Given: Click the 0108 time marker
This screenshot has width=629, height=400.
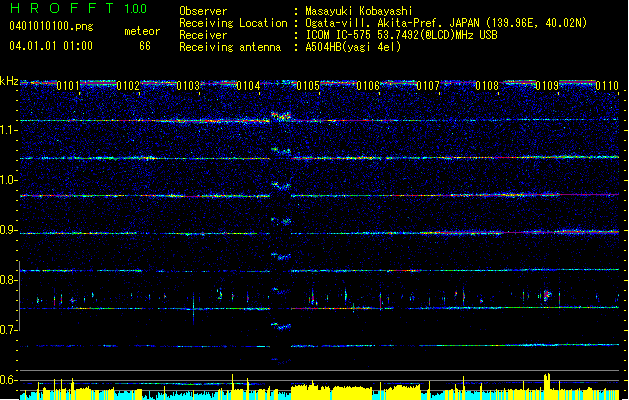Looking at the screenshot, I should coord(487,85).
